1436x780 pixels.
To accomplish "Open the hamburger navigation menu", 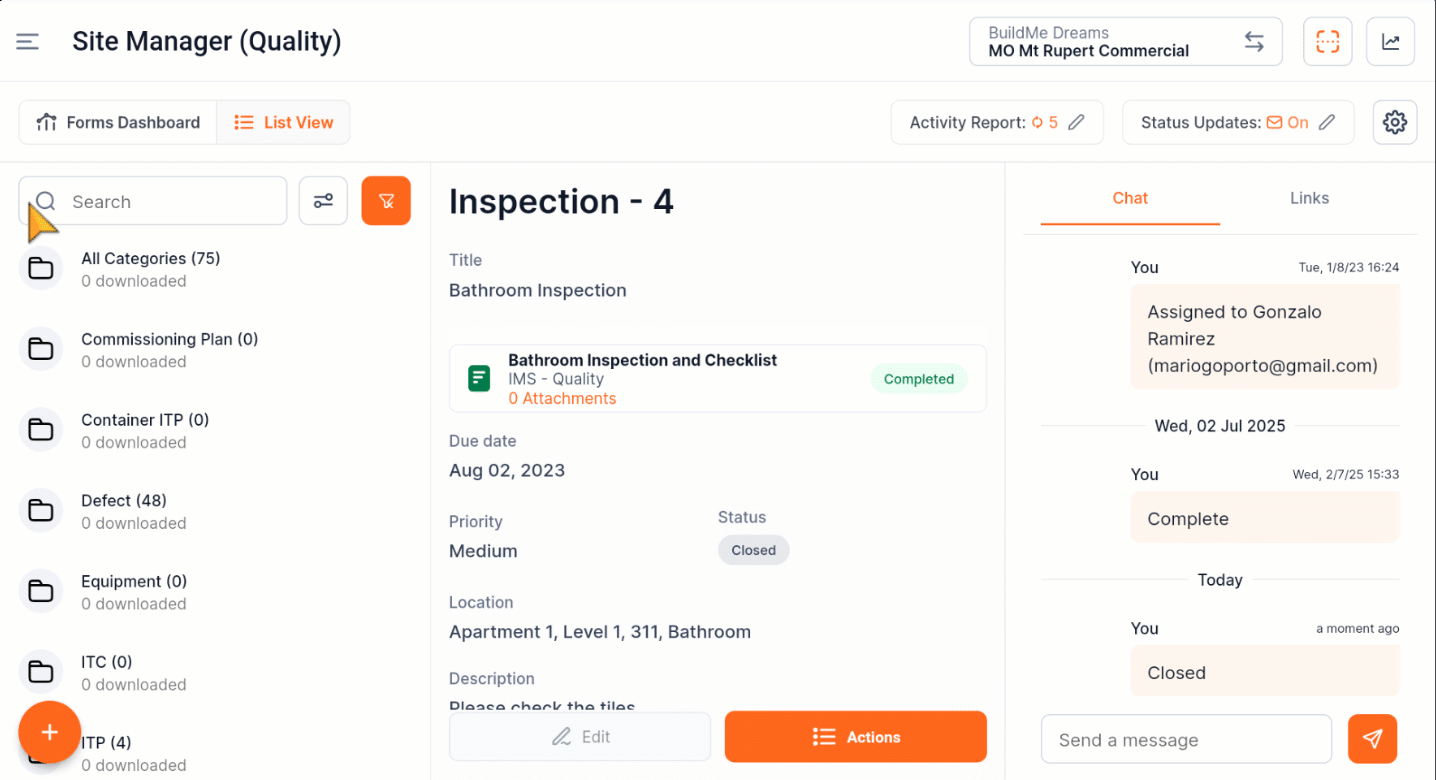I will coord(27,42).
